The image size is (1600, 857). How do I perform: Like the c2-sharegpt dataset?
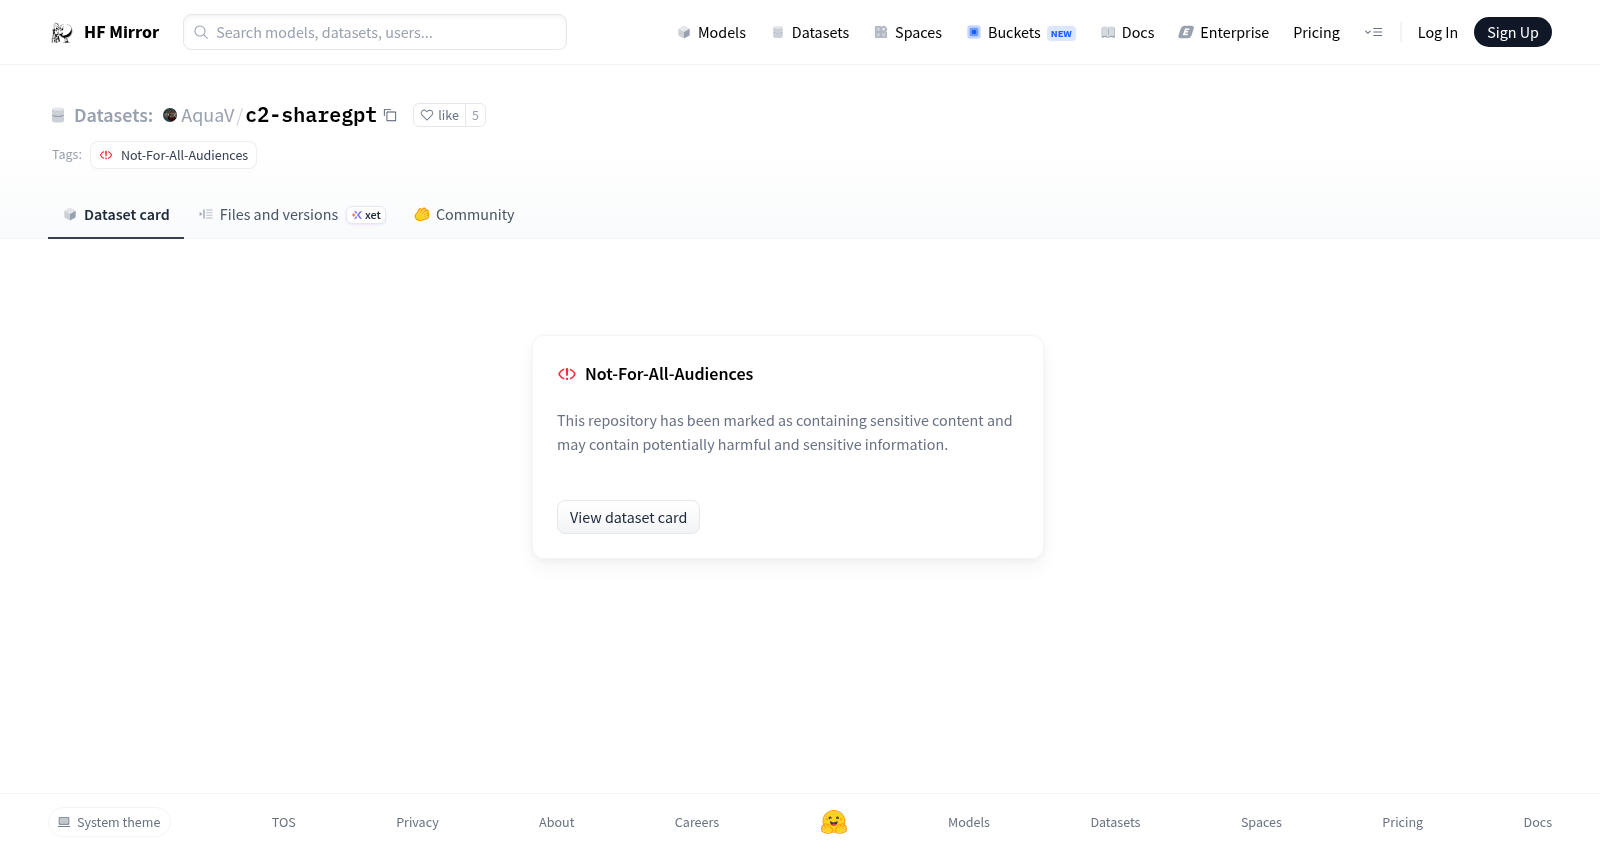click(440, 115)
